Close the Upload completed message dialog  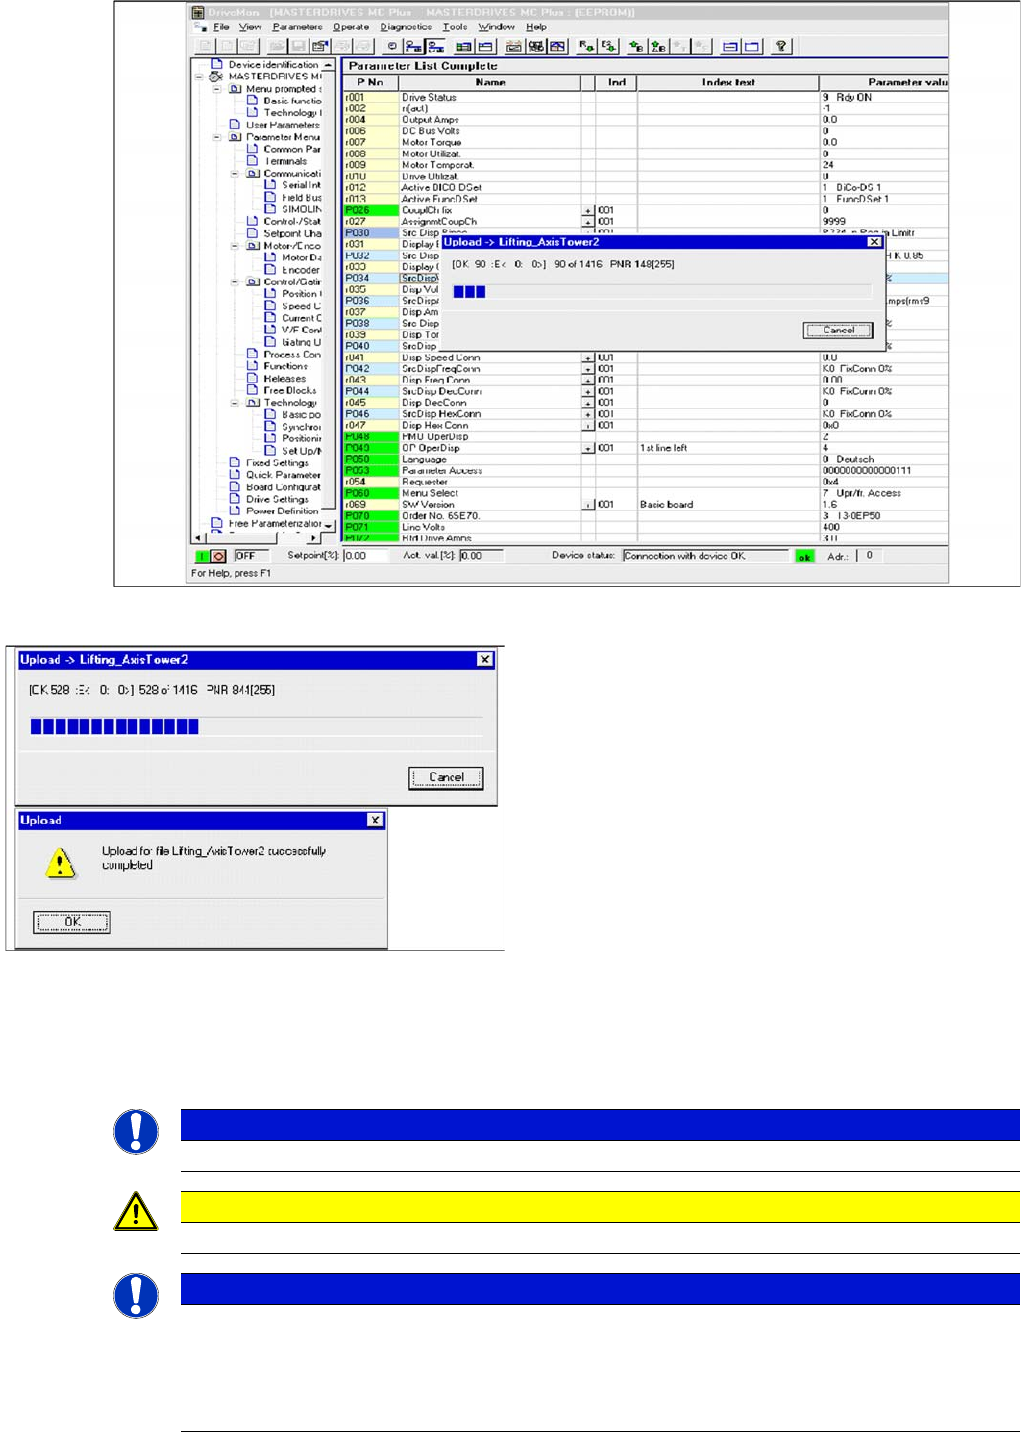click(375, 820)
